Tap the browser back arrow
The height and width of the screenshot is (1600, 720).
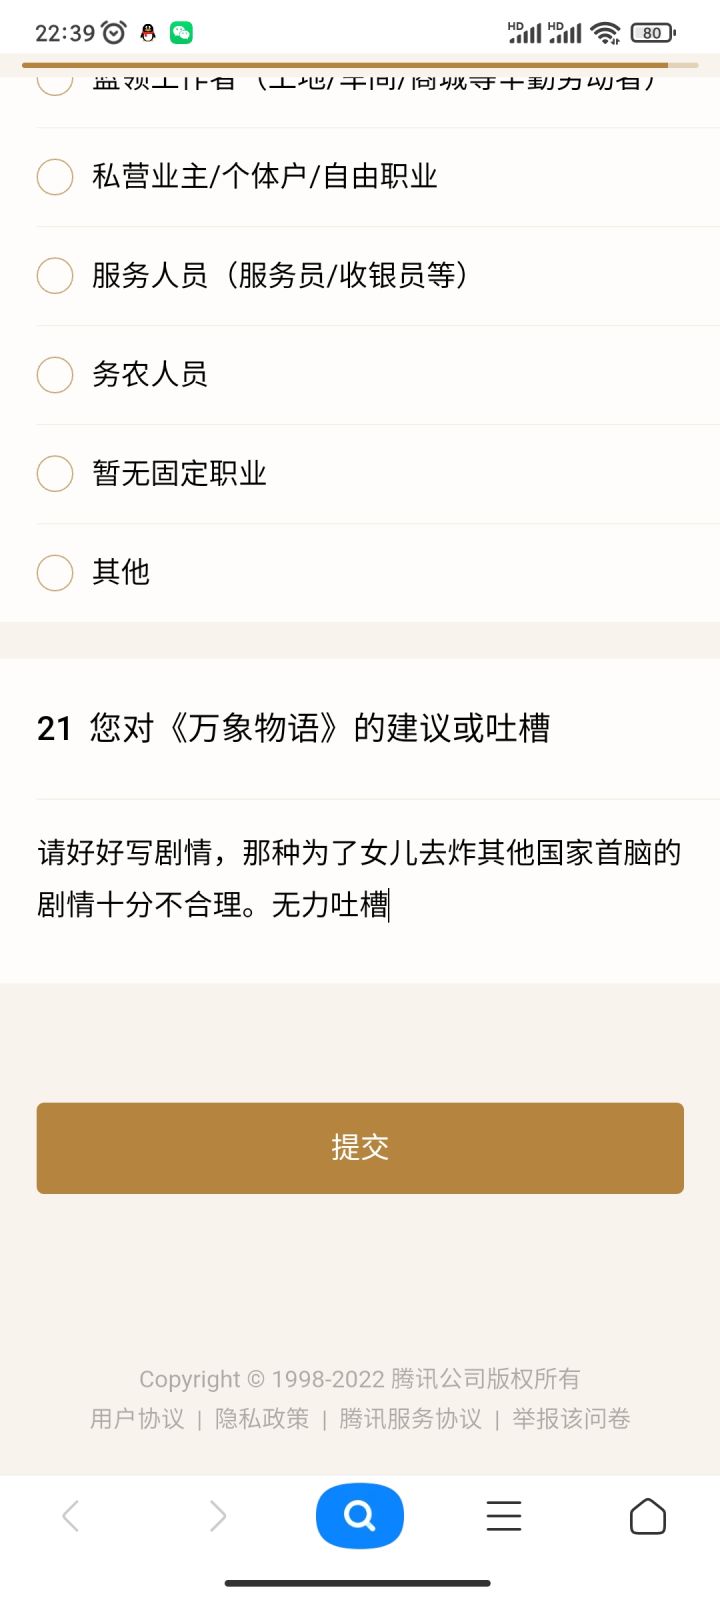click(70, 1516)
